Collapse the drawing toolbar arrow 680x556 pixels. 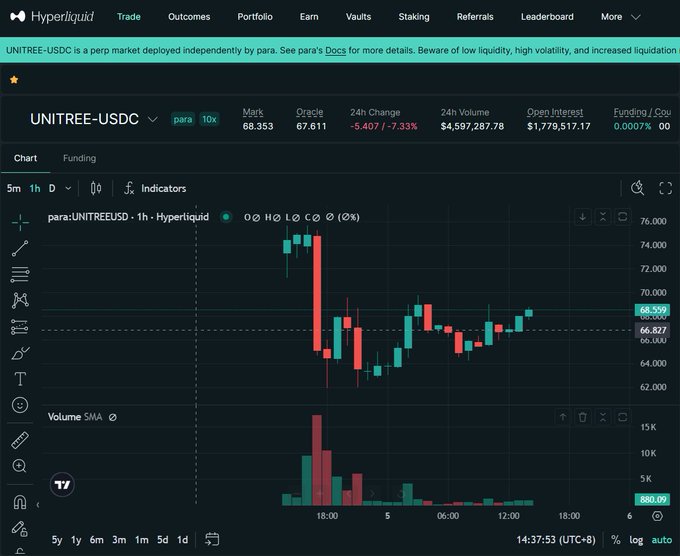point(38,505)
